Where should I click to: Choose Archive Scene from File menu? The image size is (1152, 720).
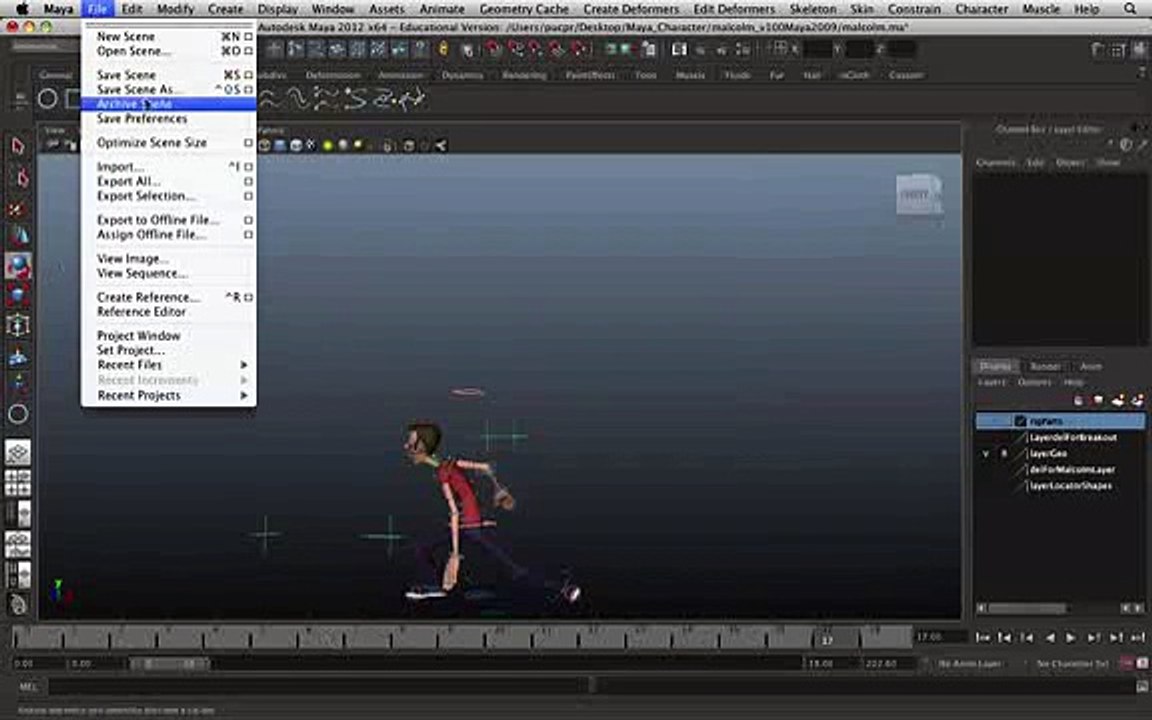point(168,104)
